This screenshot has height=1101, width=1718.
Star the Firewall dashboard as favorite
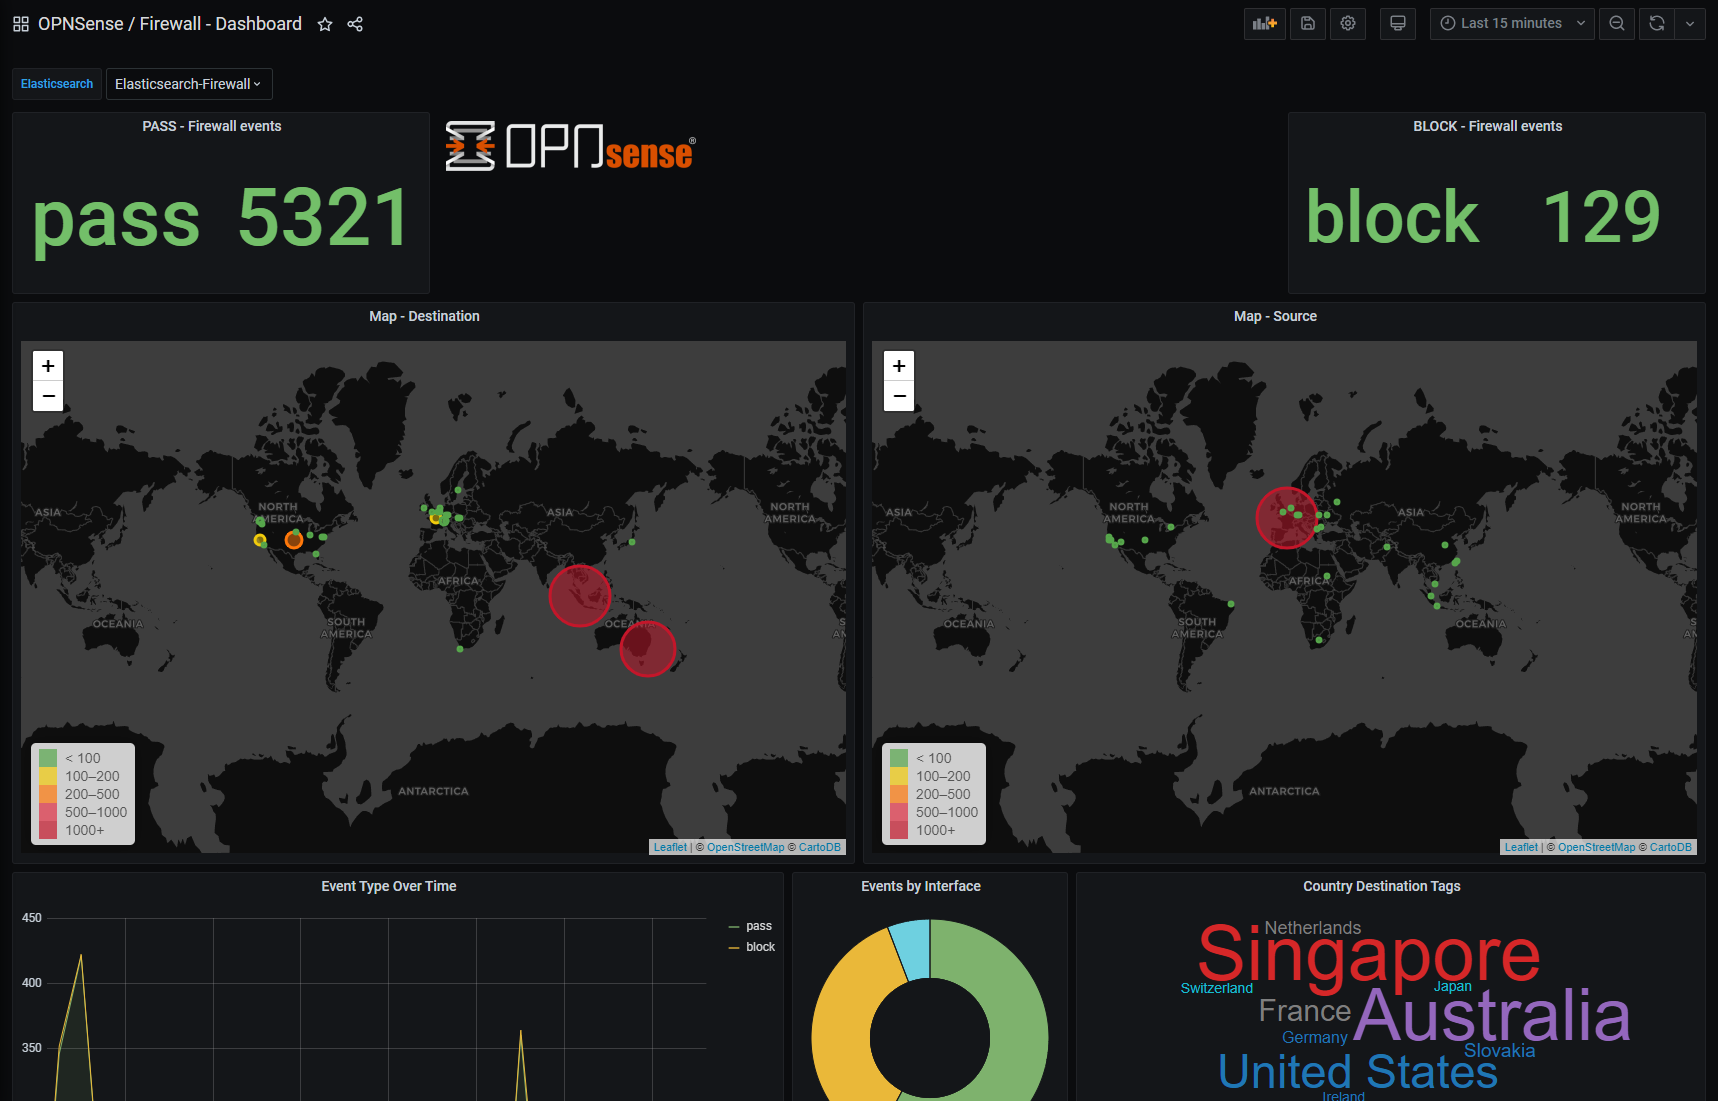(x=325, y=24)
